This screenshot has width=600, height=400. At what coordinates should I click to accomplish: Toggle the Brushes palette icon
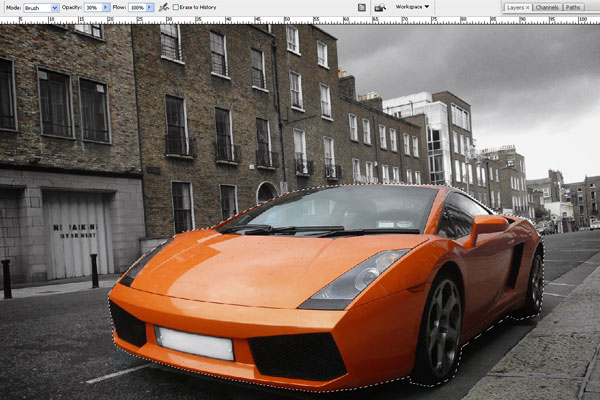click(x=362, y=7)
